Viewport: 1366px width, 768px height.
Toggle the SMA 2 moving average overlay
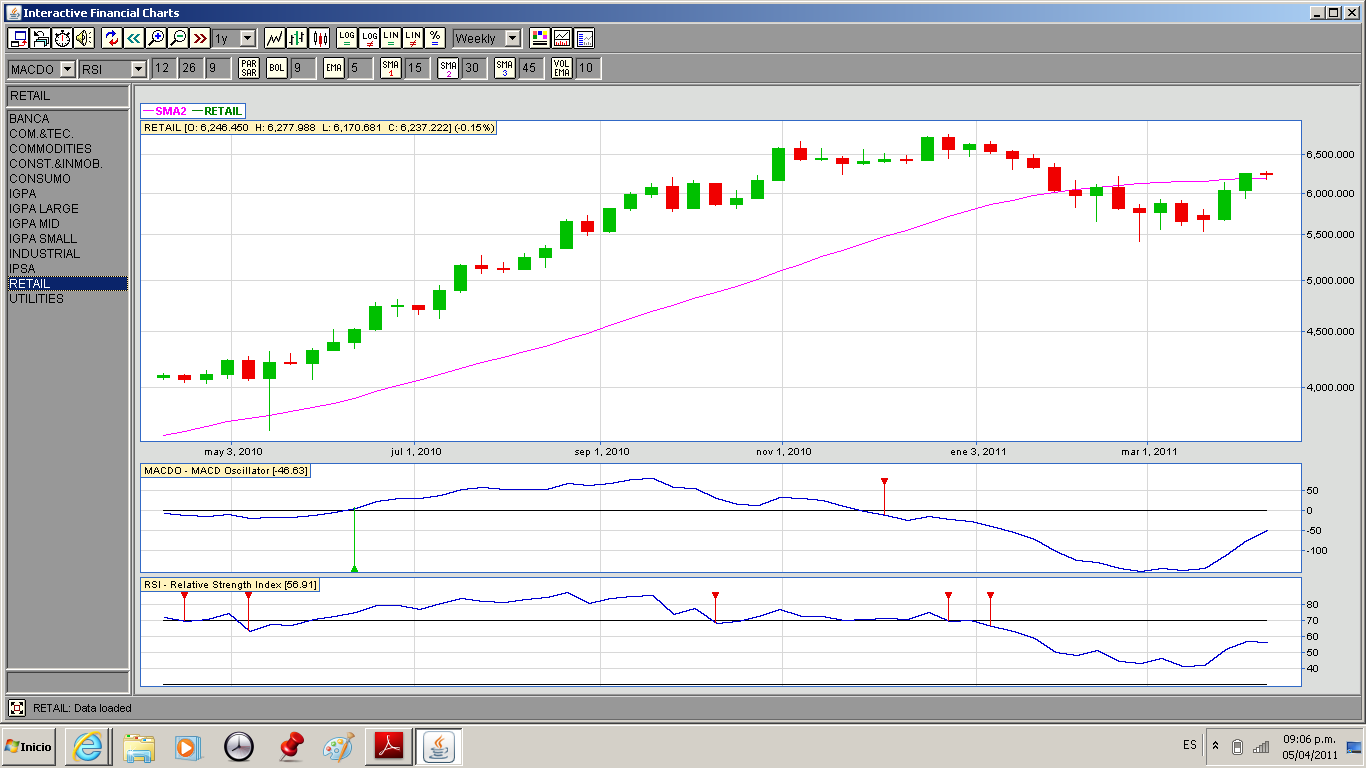pyautogui.click(x=449, y=68)
